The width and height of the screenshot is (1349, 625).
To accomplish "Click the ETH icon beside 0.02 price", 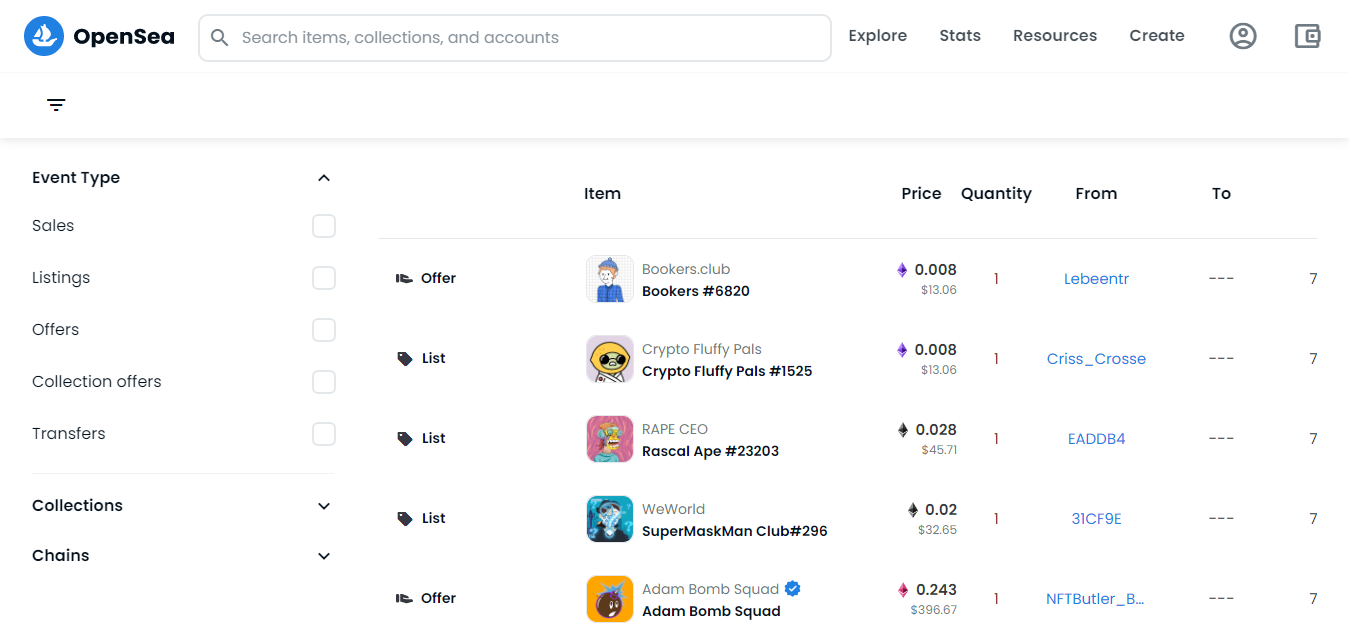I will [912, 510].
